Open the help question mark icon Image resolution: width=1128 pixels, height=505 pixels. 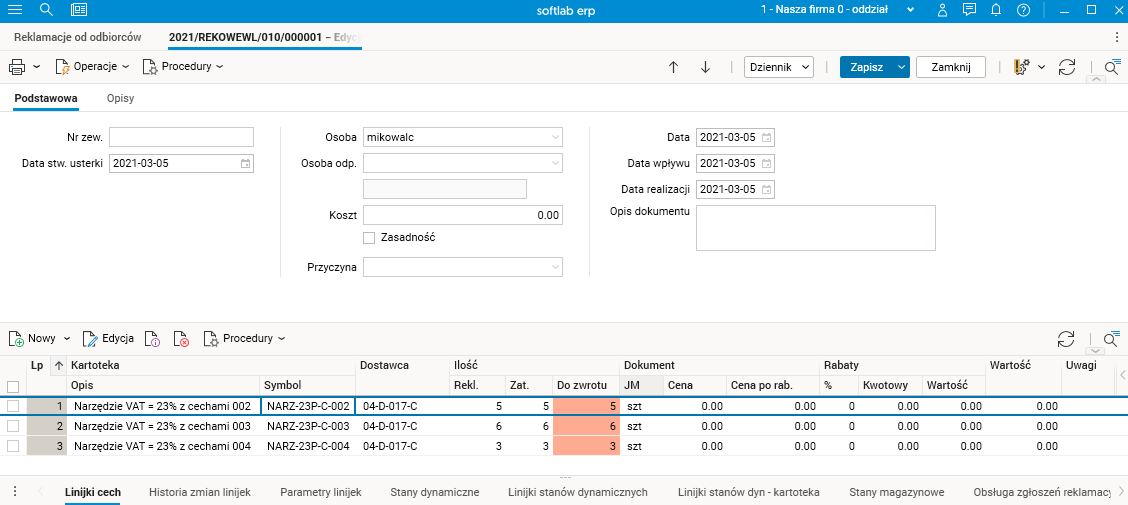point(1023,10)
